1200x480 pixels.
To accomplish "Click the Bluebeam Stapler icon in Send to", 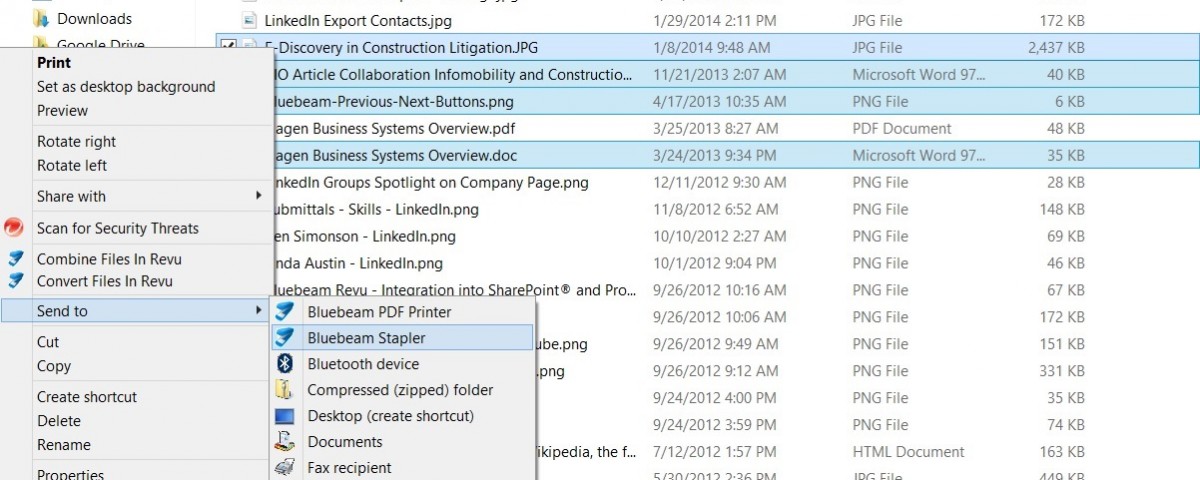I will pyautogui.click(x=285, y=338).
